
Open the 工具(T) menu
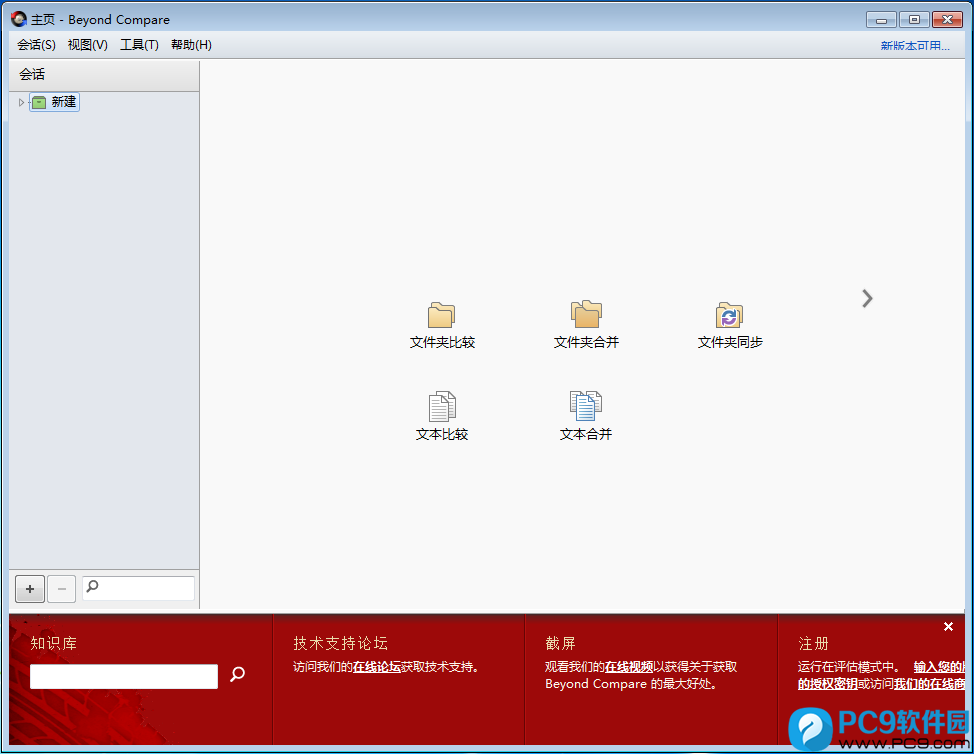pyautogui.click(x=139, y=45)
